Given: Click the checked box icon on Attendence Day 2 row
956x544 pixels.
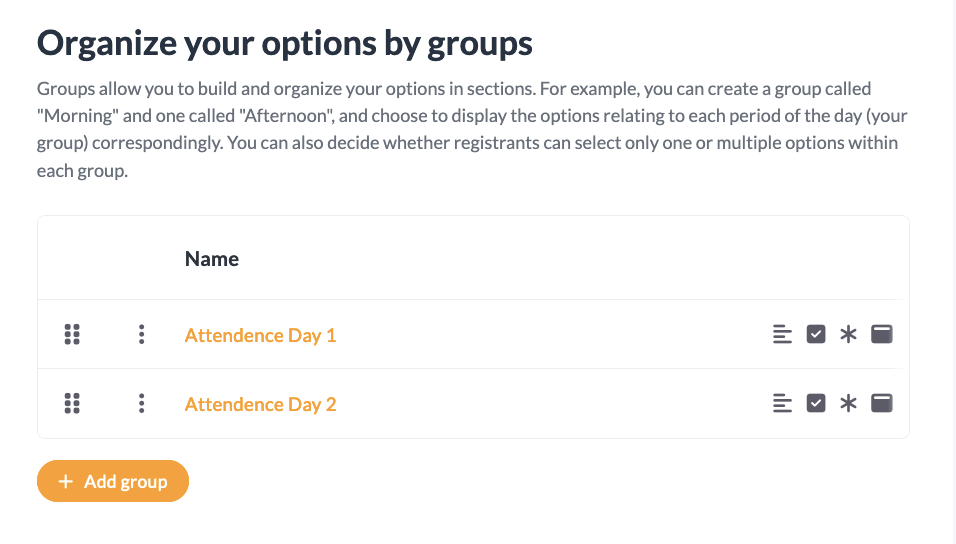Looking at the screenshot, I should pyautogui.click(x=816, y=404).
